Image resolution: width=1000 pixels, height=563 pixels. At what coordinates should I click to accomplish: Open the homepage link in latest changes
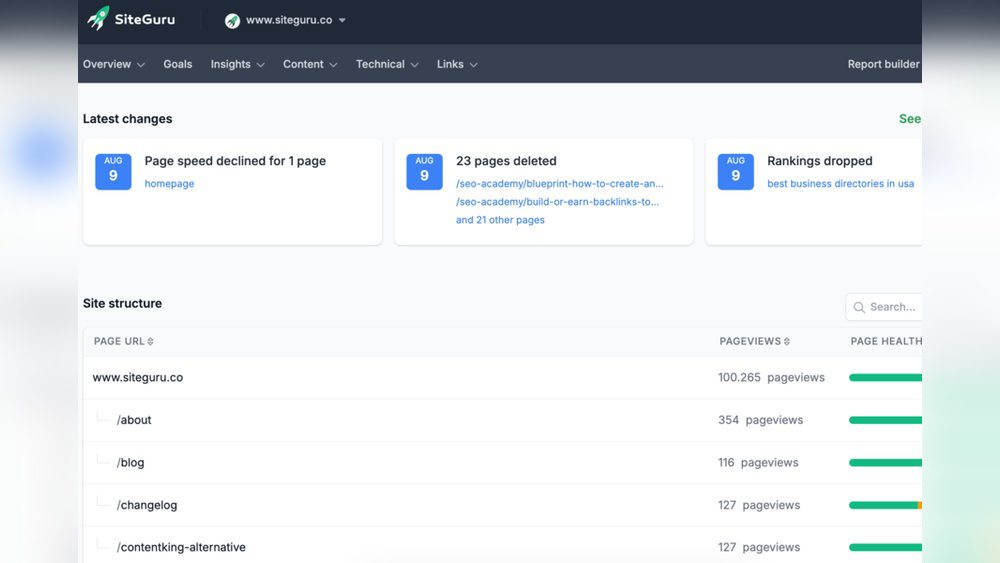(x=169, y=184)
